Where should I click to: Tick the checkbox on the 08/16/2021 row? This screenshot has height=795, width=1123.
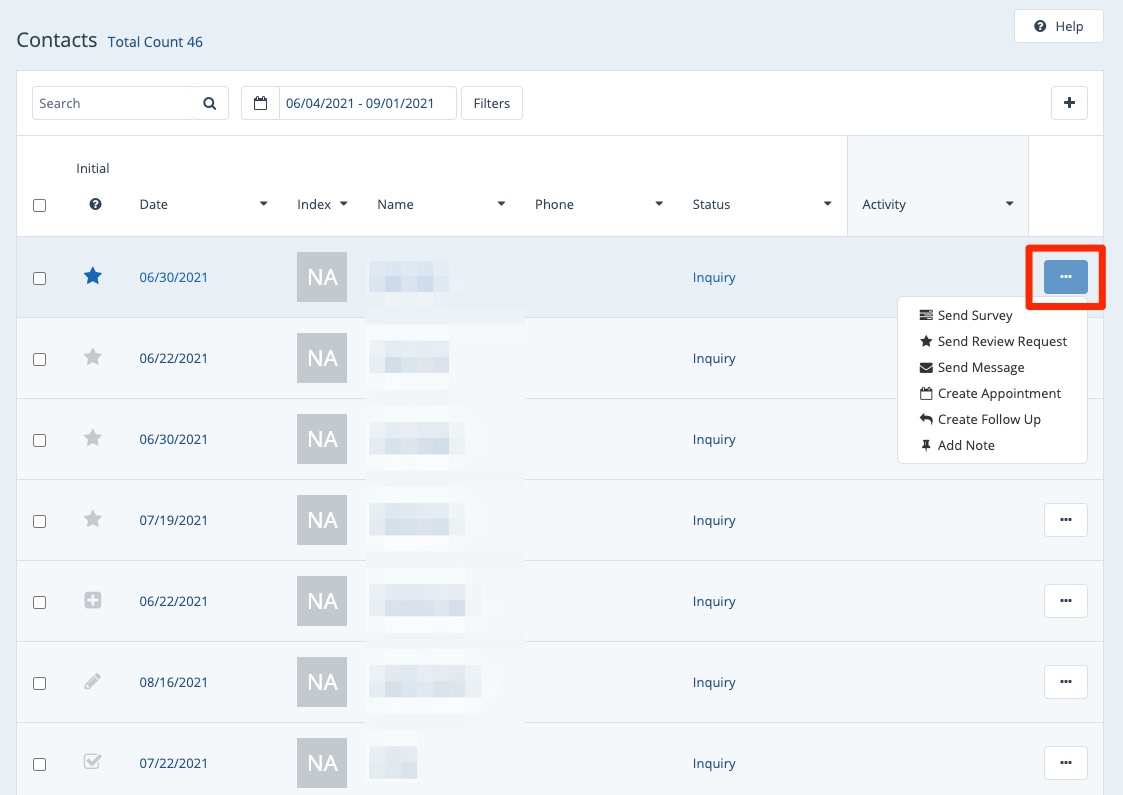point(40,683)
